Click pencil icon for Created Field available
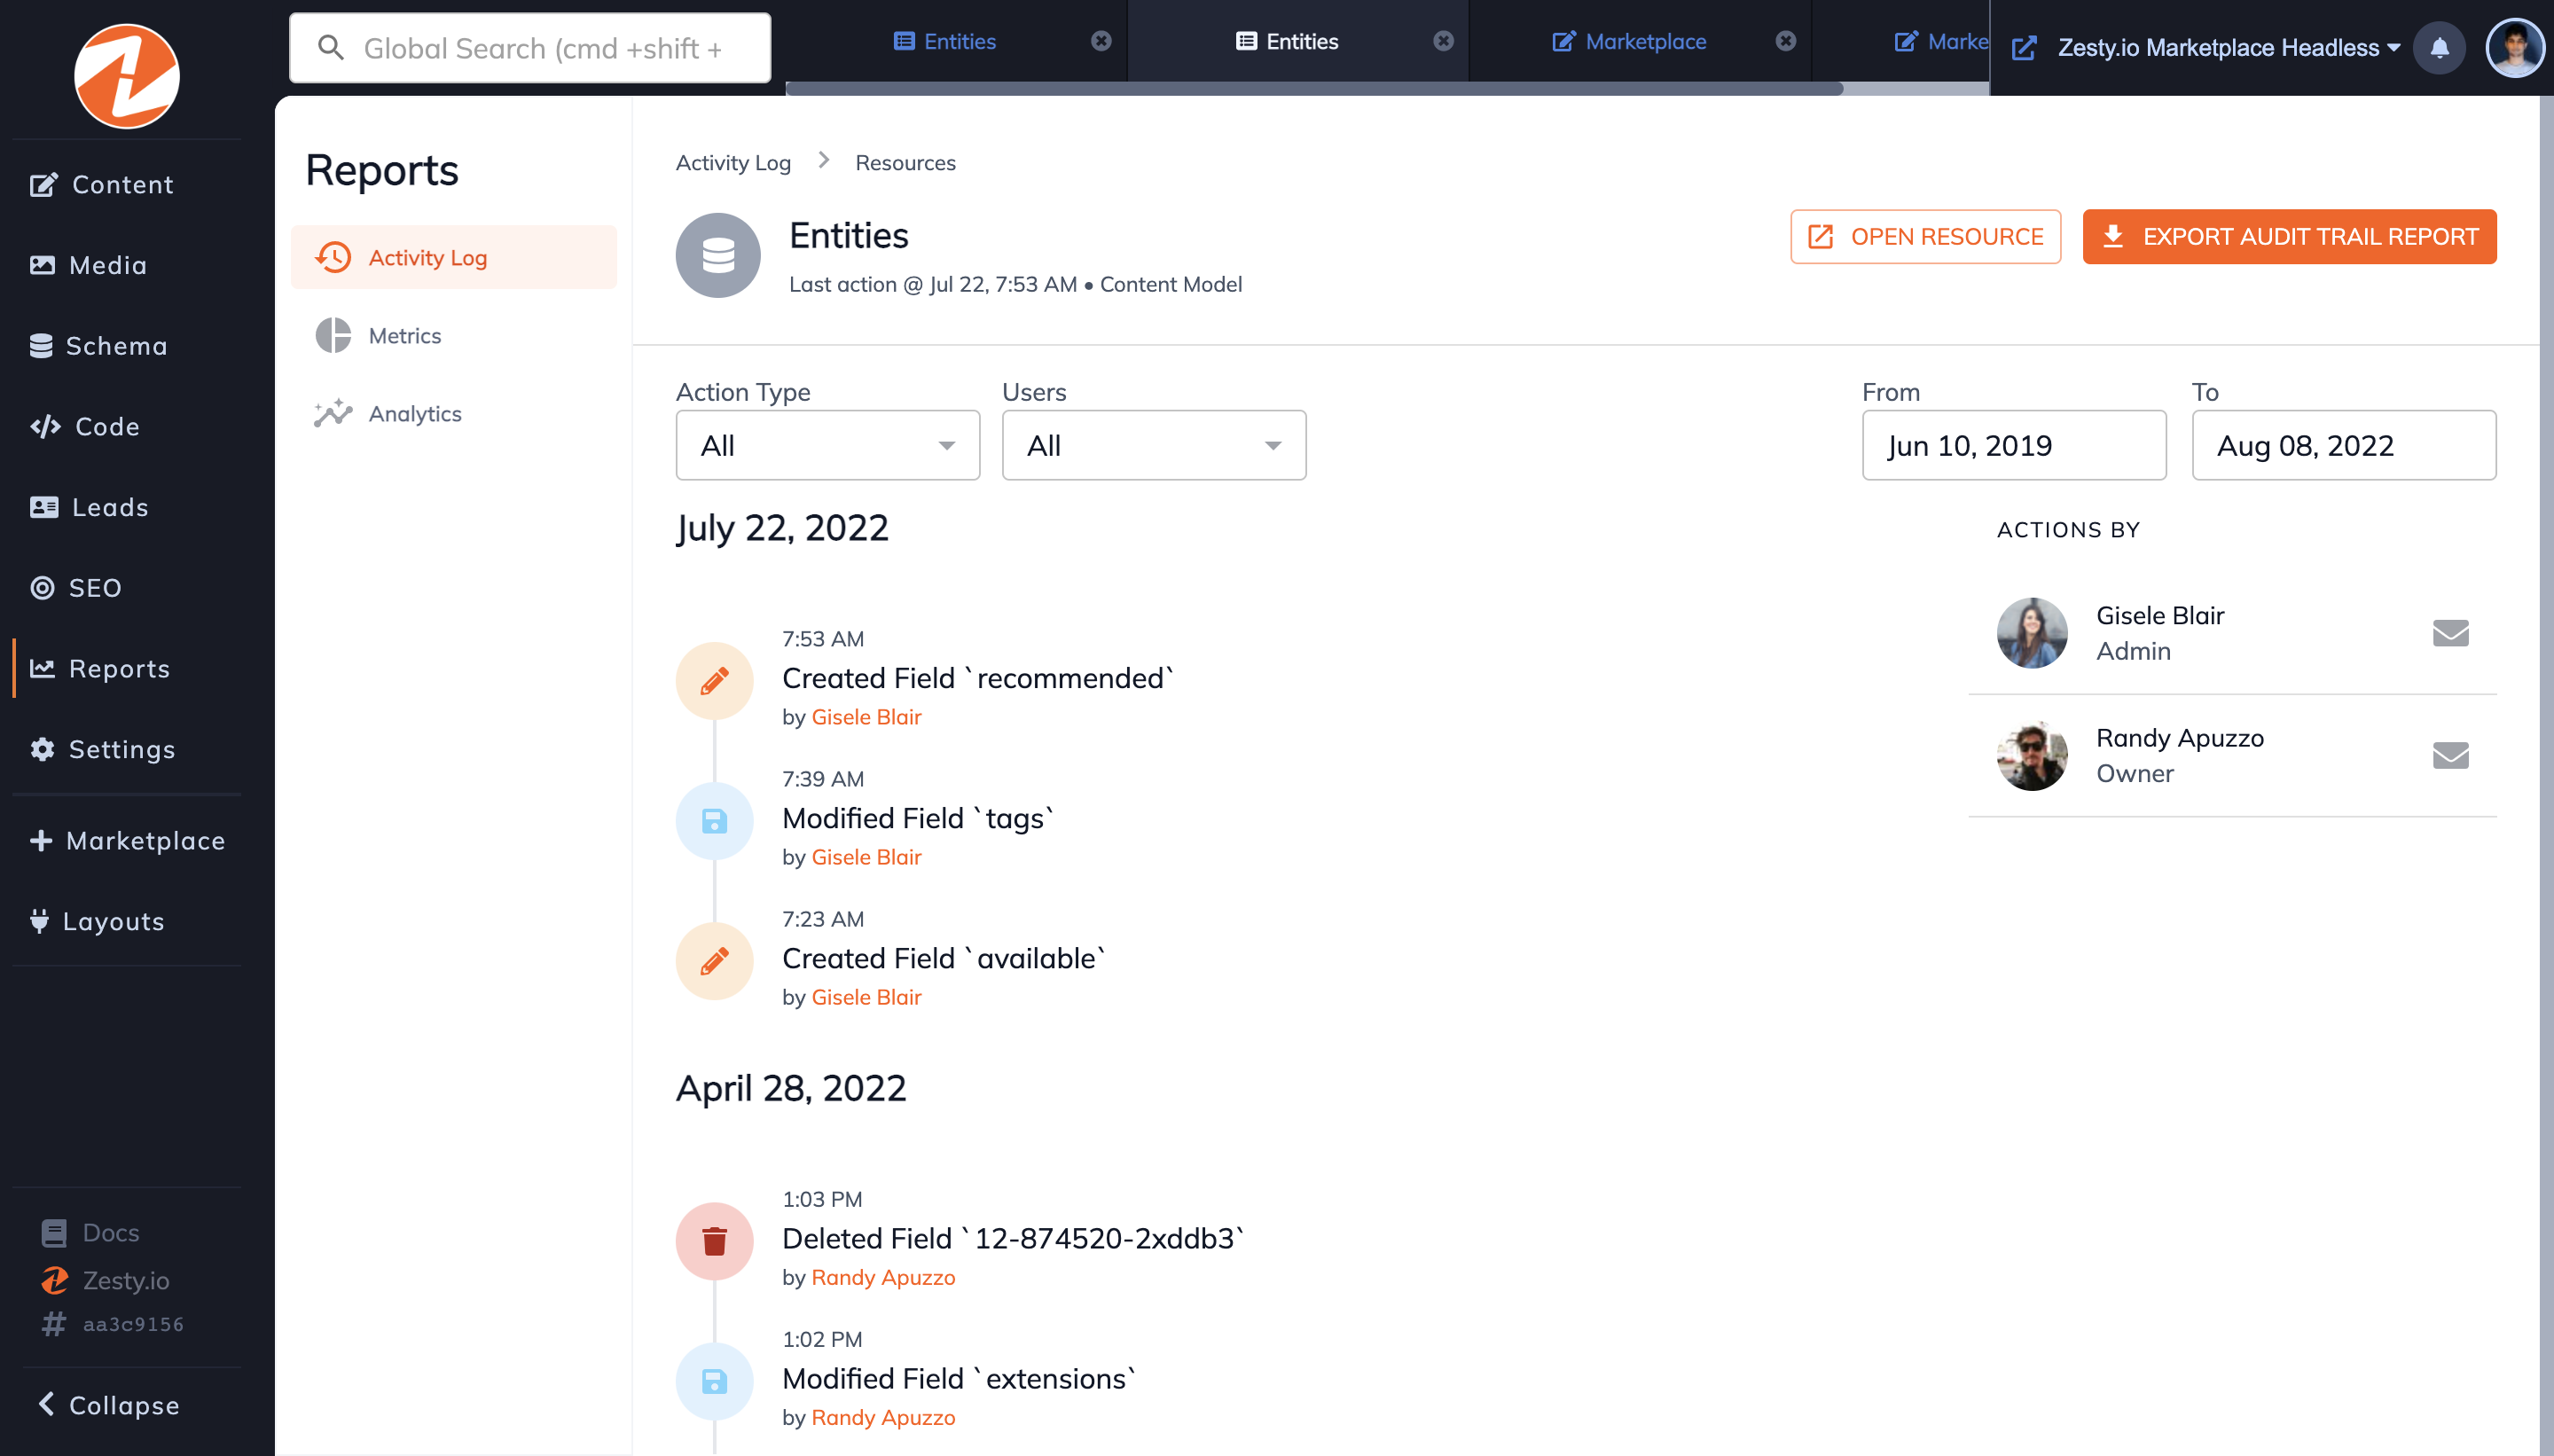Viewport: 2554px width, 1456px height. pos(714,961)
